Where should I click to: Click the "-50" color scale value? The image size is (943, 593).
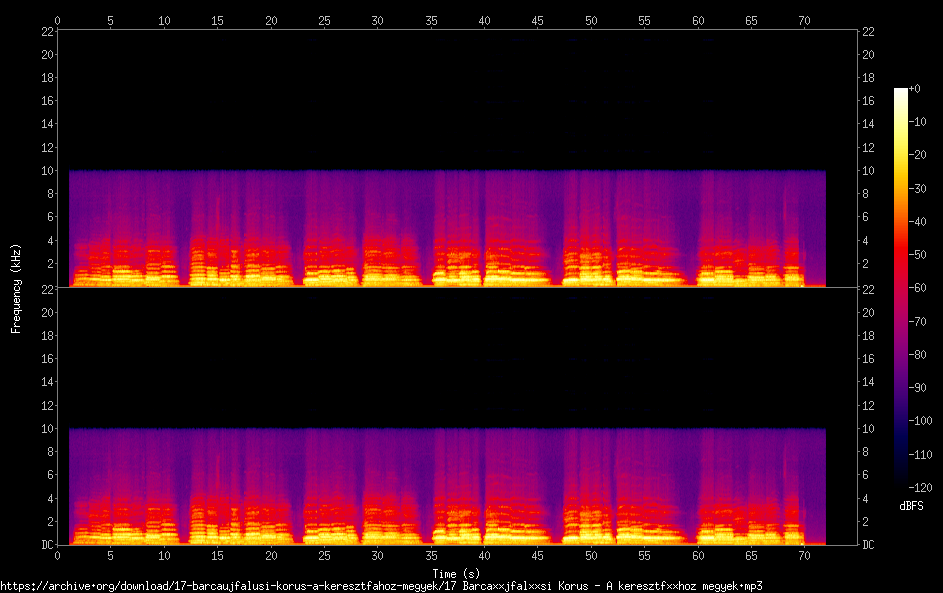(917, 255)
